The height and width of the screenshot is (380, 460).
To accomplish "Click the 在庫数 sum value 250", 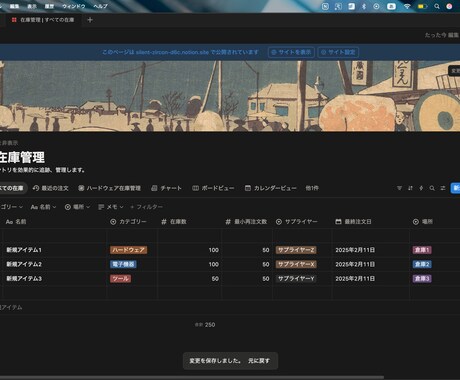I will tap(210, 325).
